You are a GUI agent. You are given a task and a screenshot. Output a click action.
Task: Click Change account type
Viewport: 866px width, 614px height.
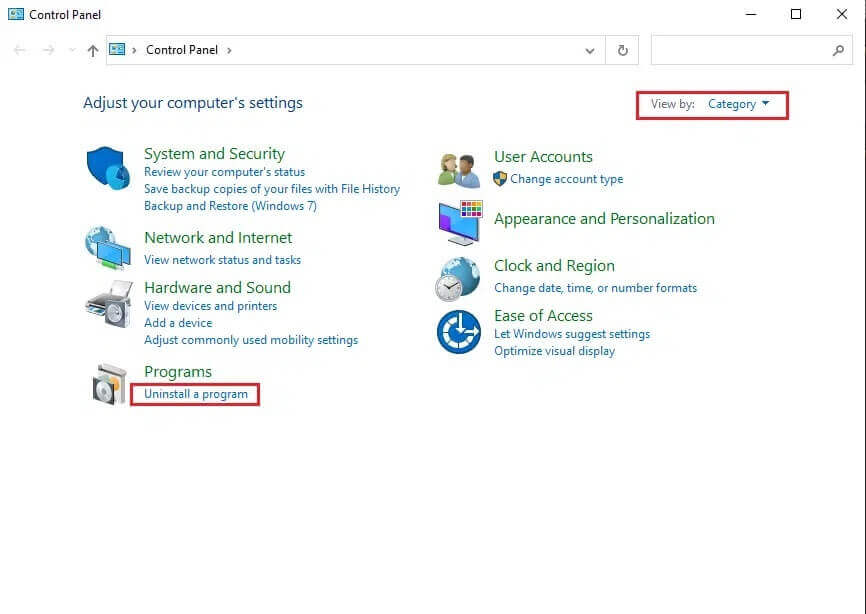[567, 179]
